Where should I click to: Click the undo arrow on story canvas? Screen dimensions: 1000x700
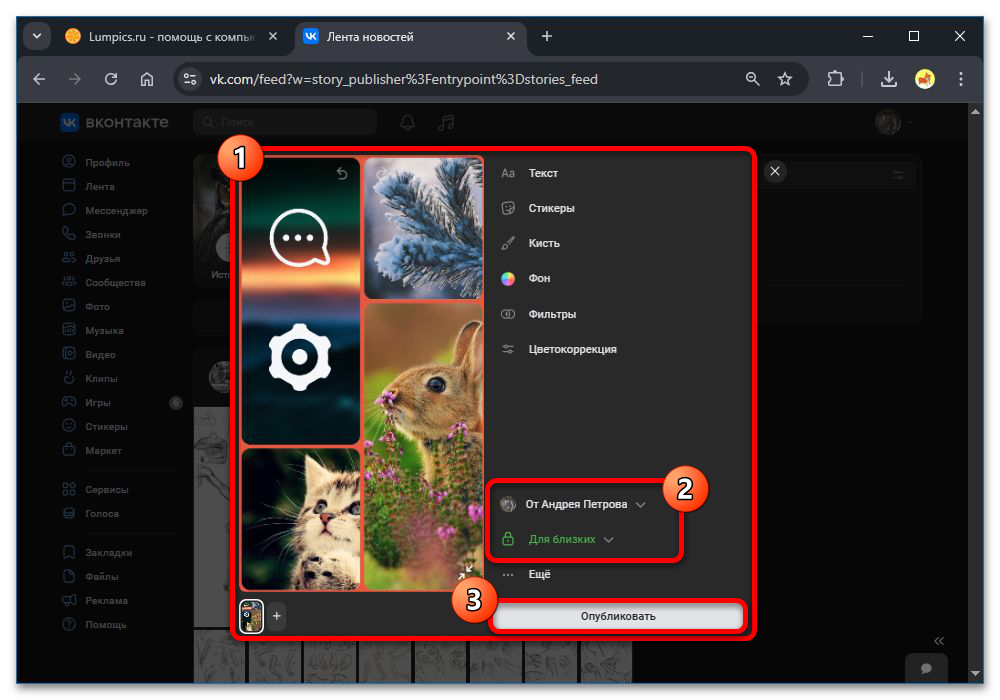342,174
